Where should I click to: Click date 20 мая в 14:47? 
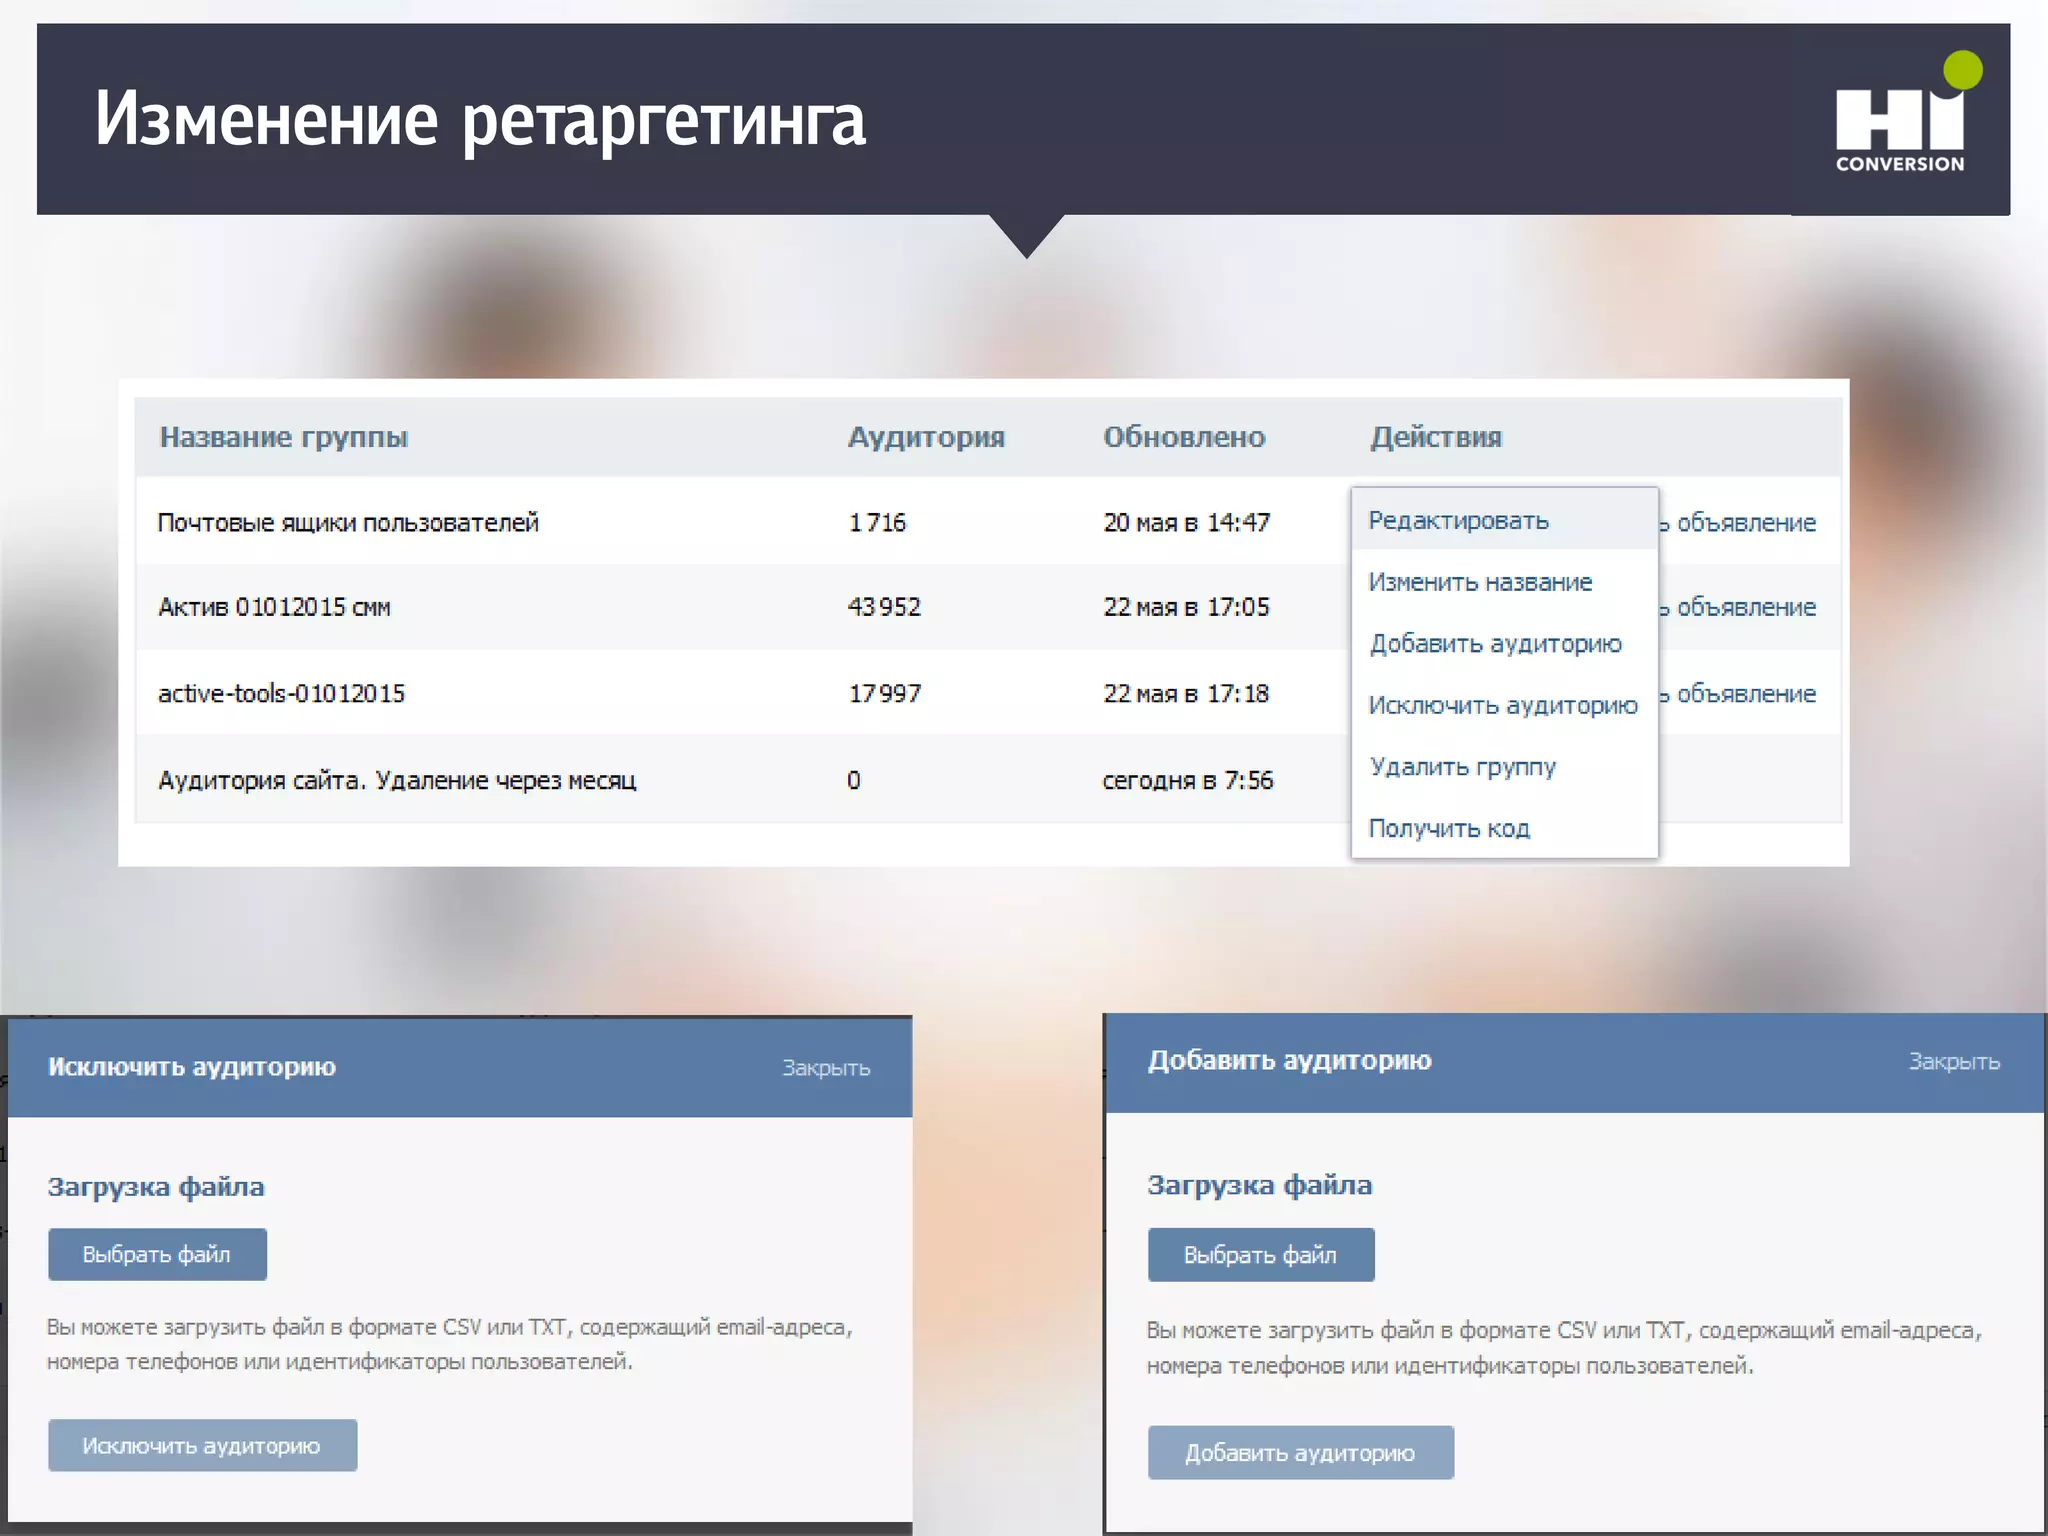point(1186,523)
